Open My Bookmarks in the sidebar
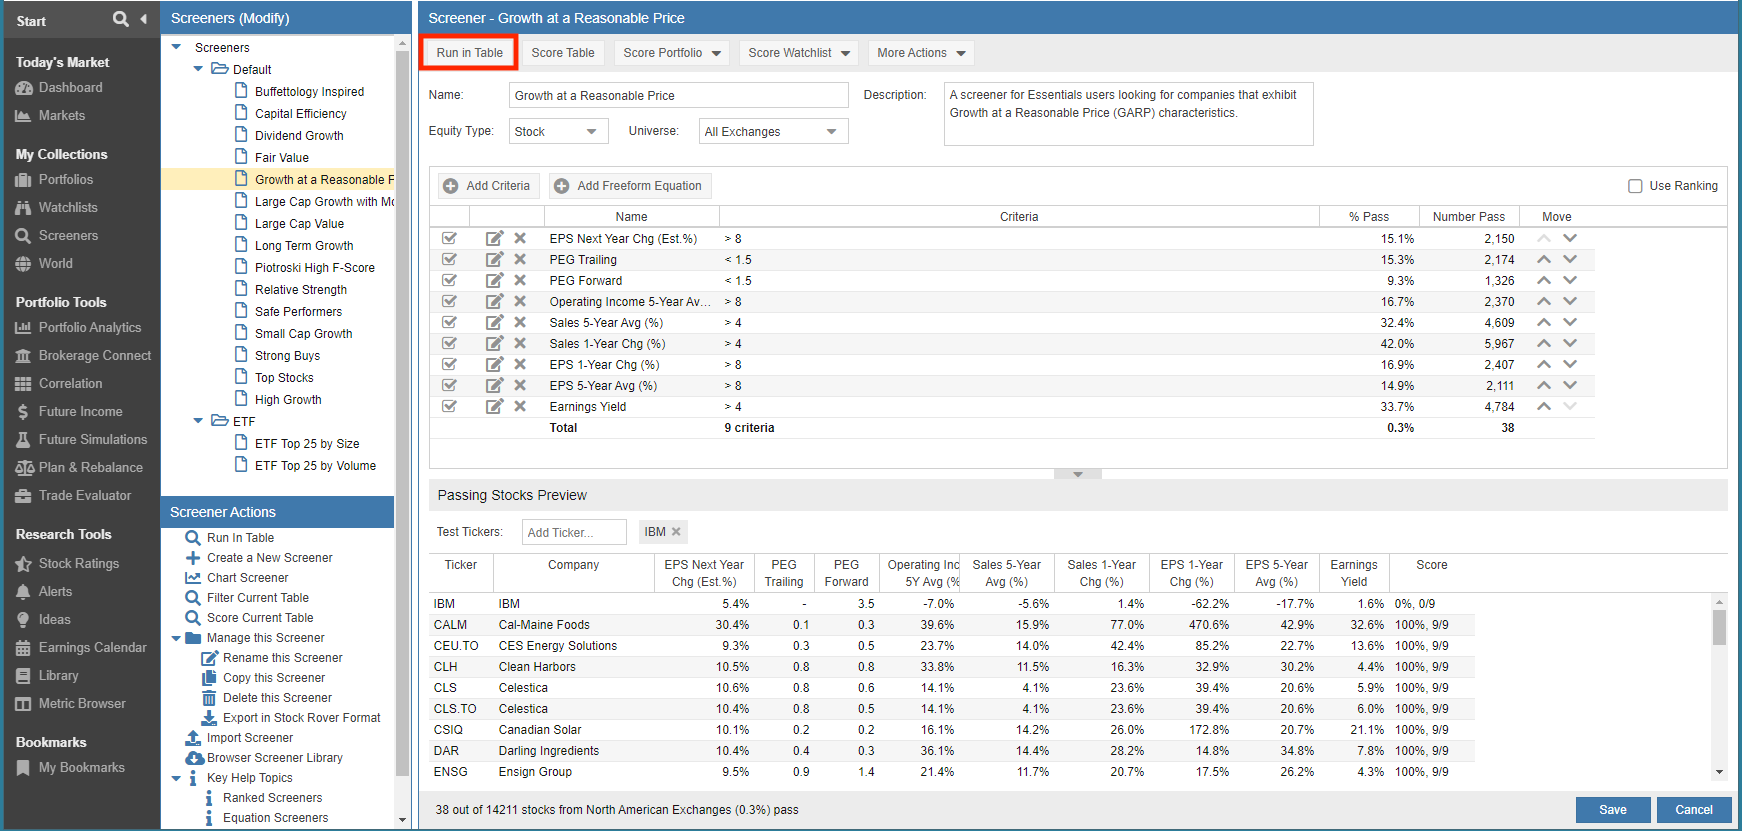This screenshot has width=1742, height=831. 82,768
